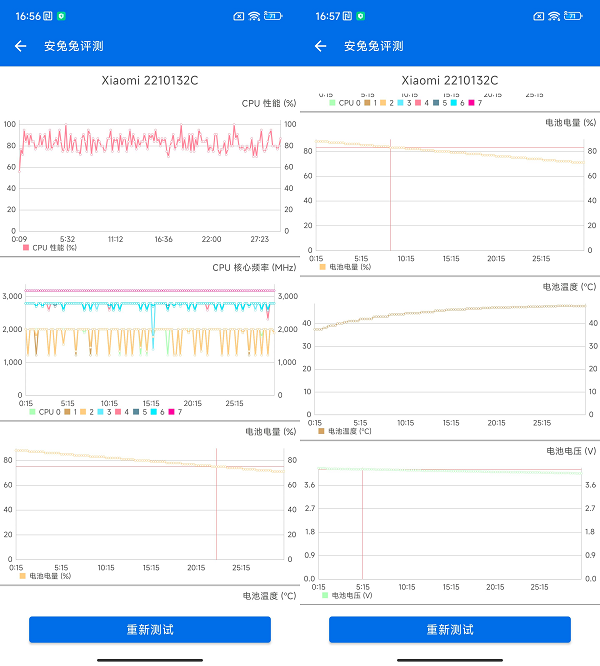
Task: Tap the green shield icon beside 16:57
Action: coord(361,16)
